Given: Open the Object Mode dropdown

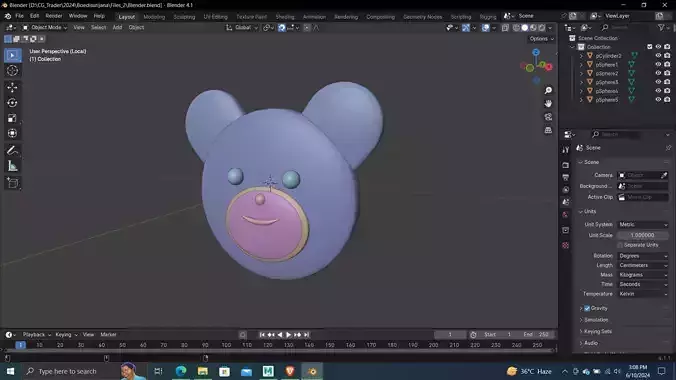Looking at the screenshot, I should 45,28.
